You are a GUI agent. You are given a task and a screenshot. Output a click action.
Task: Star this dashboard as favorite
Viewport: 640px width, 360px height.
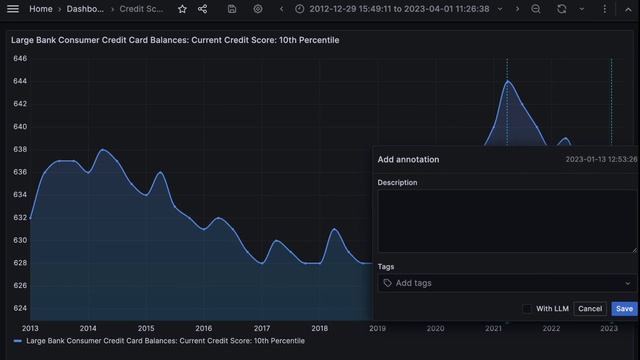182,9
